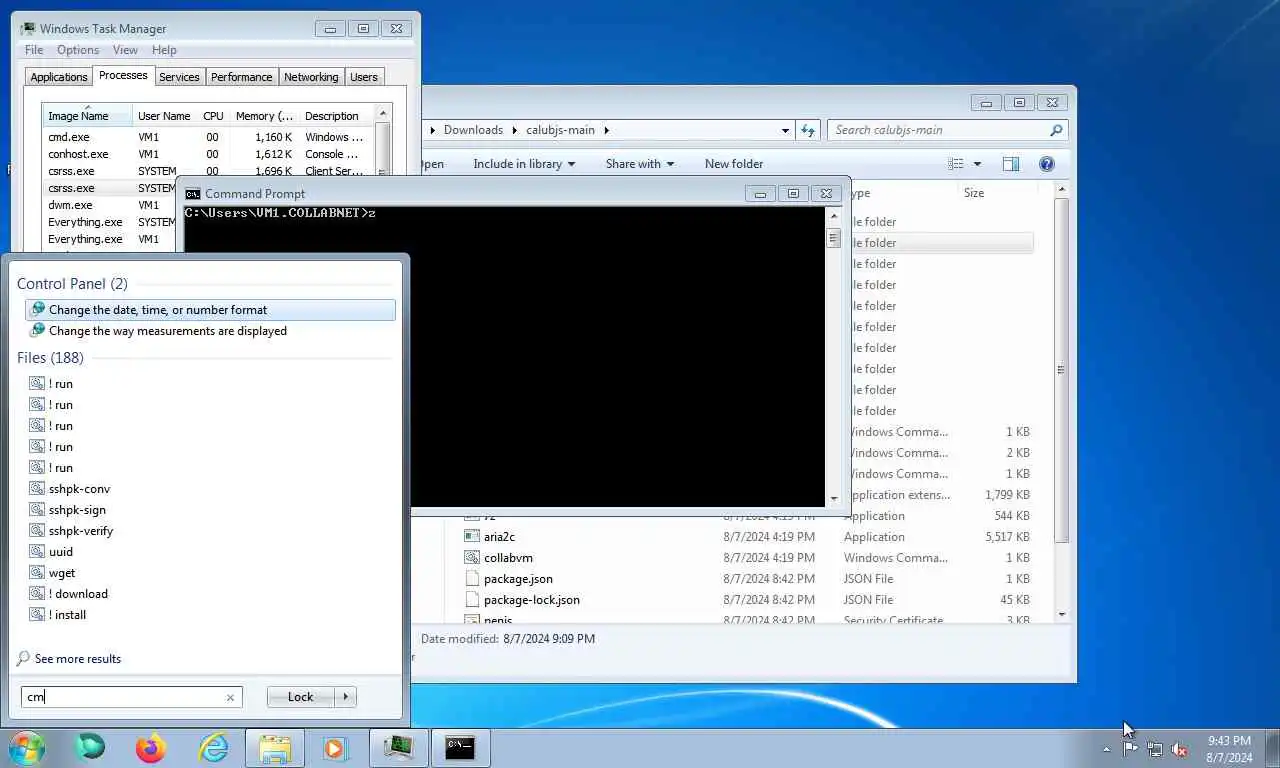Image resolution: width=1280 pixels, height=768 pixels.
Task: Launch Firefox from the taskbar
Action: point(151,748)
